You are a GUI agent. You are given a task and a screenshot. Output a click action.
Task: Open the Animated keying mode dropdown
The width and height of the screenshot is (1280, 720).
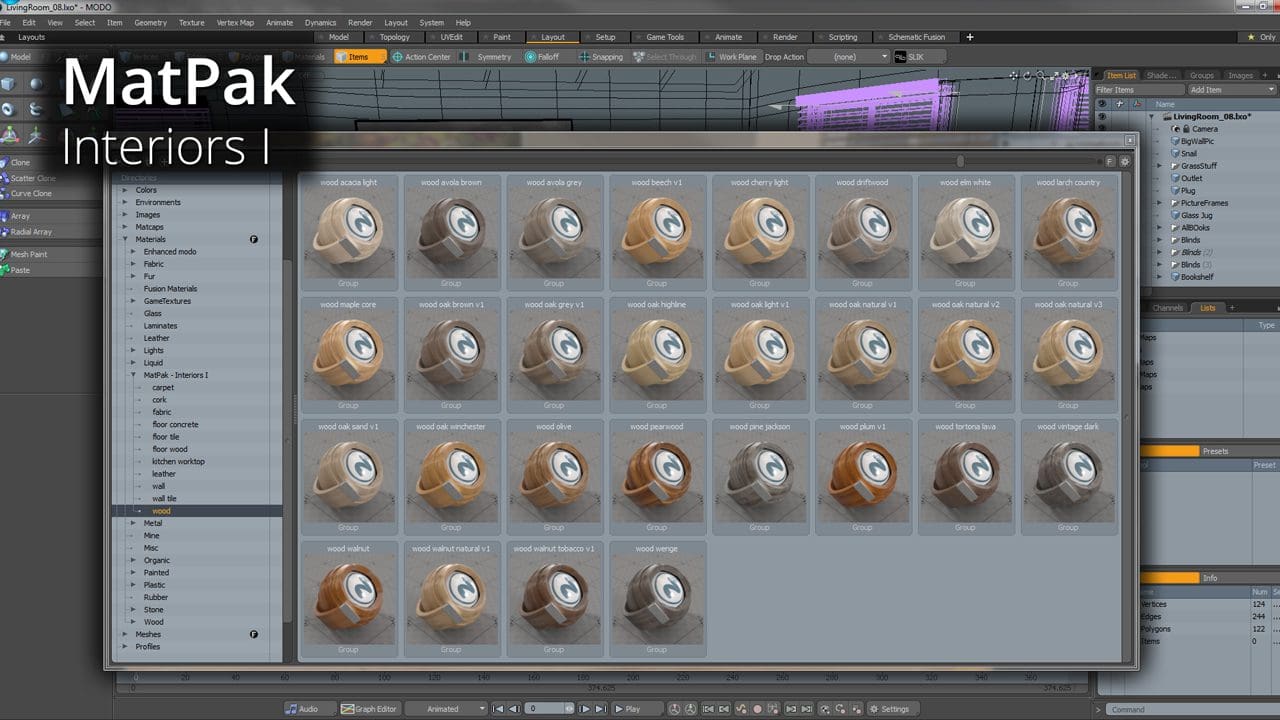click(x=446, y=709)
